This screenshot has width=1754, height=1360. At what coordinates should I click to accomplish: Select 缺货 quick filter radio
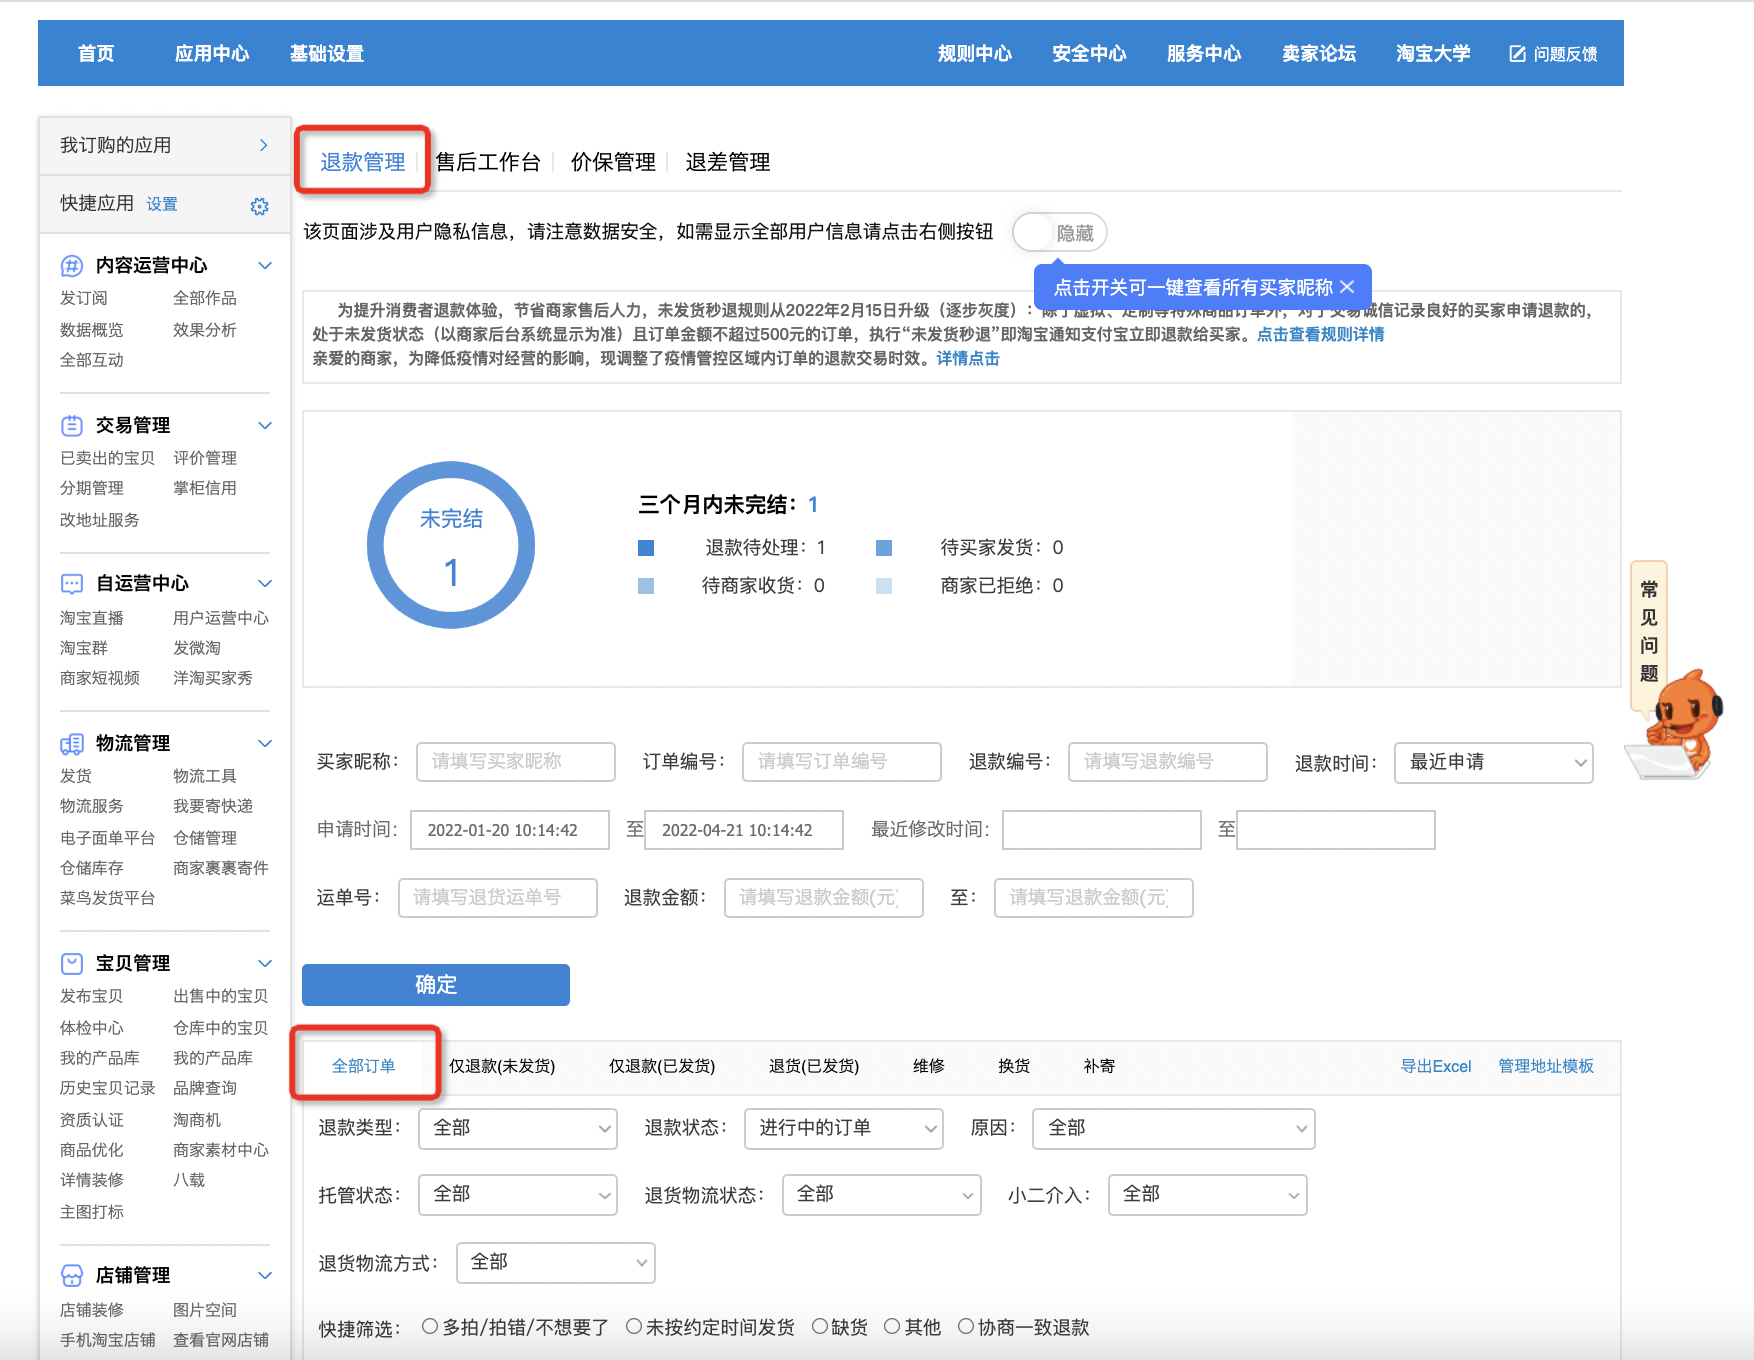click(x=820, y=1327)
